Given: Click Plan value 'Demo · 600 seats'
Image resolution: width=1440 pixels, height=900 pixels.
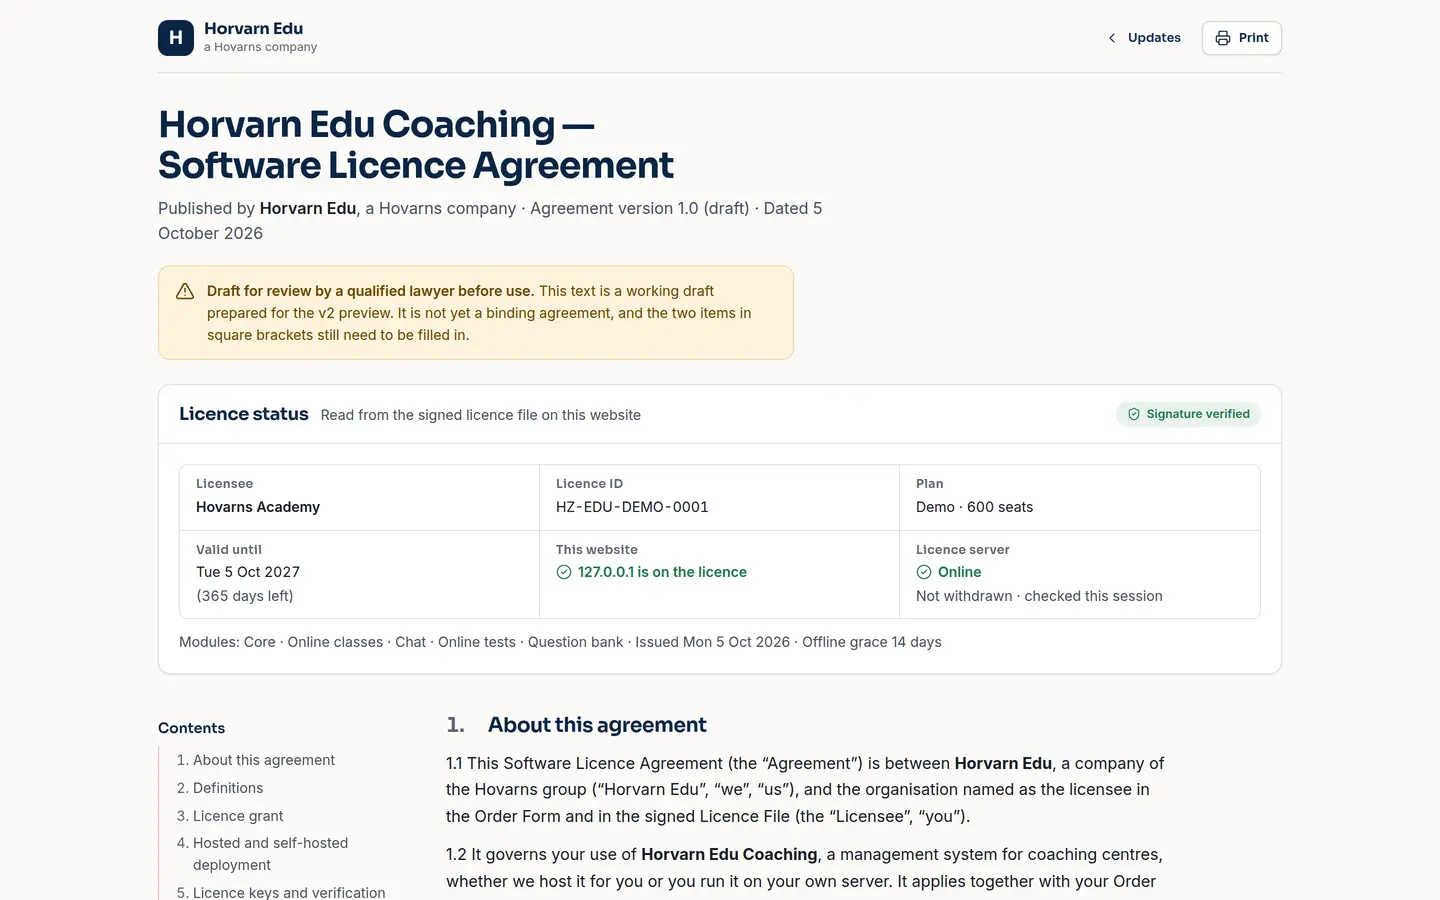Looking at the screenshot, I should tap(974, 507).
